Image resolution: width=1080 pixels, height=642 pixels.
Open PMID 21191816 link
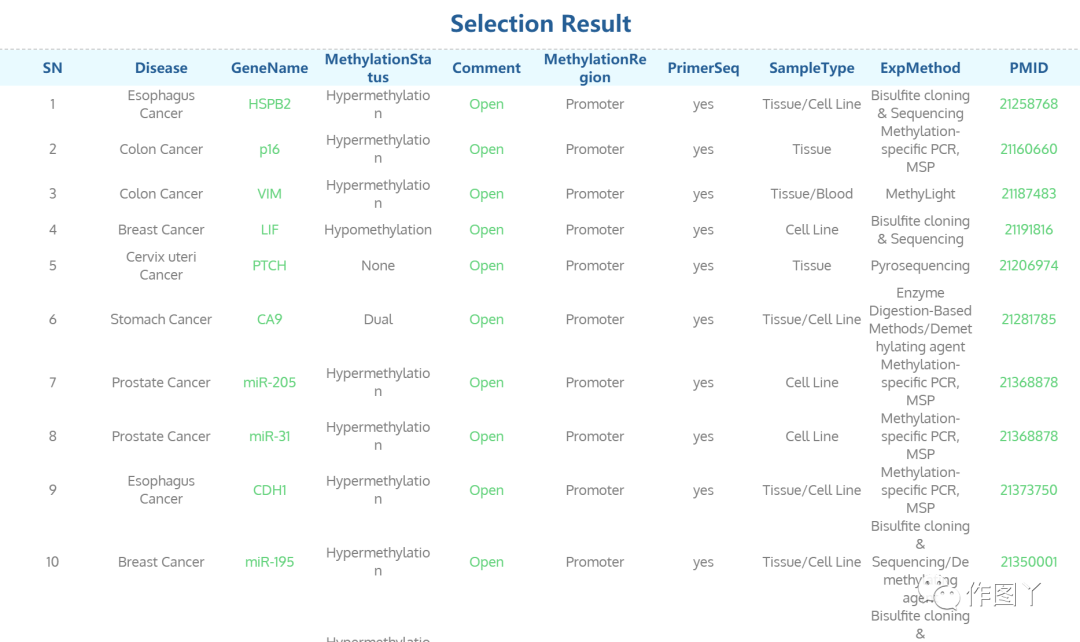pyautogui.click(x=1028, y=229)
